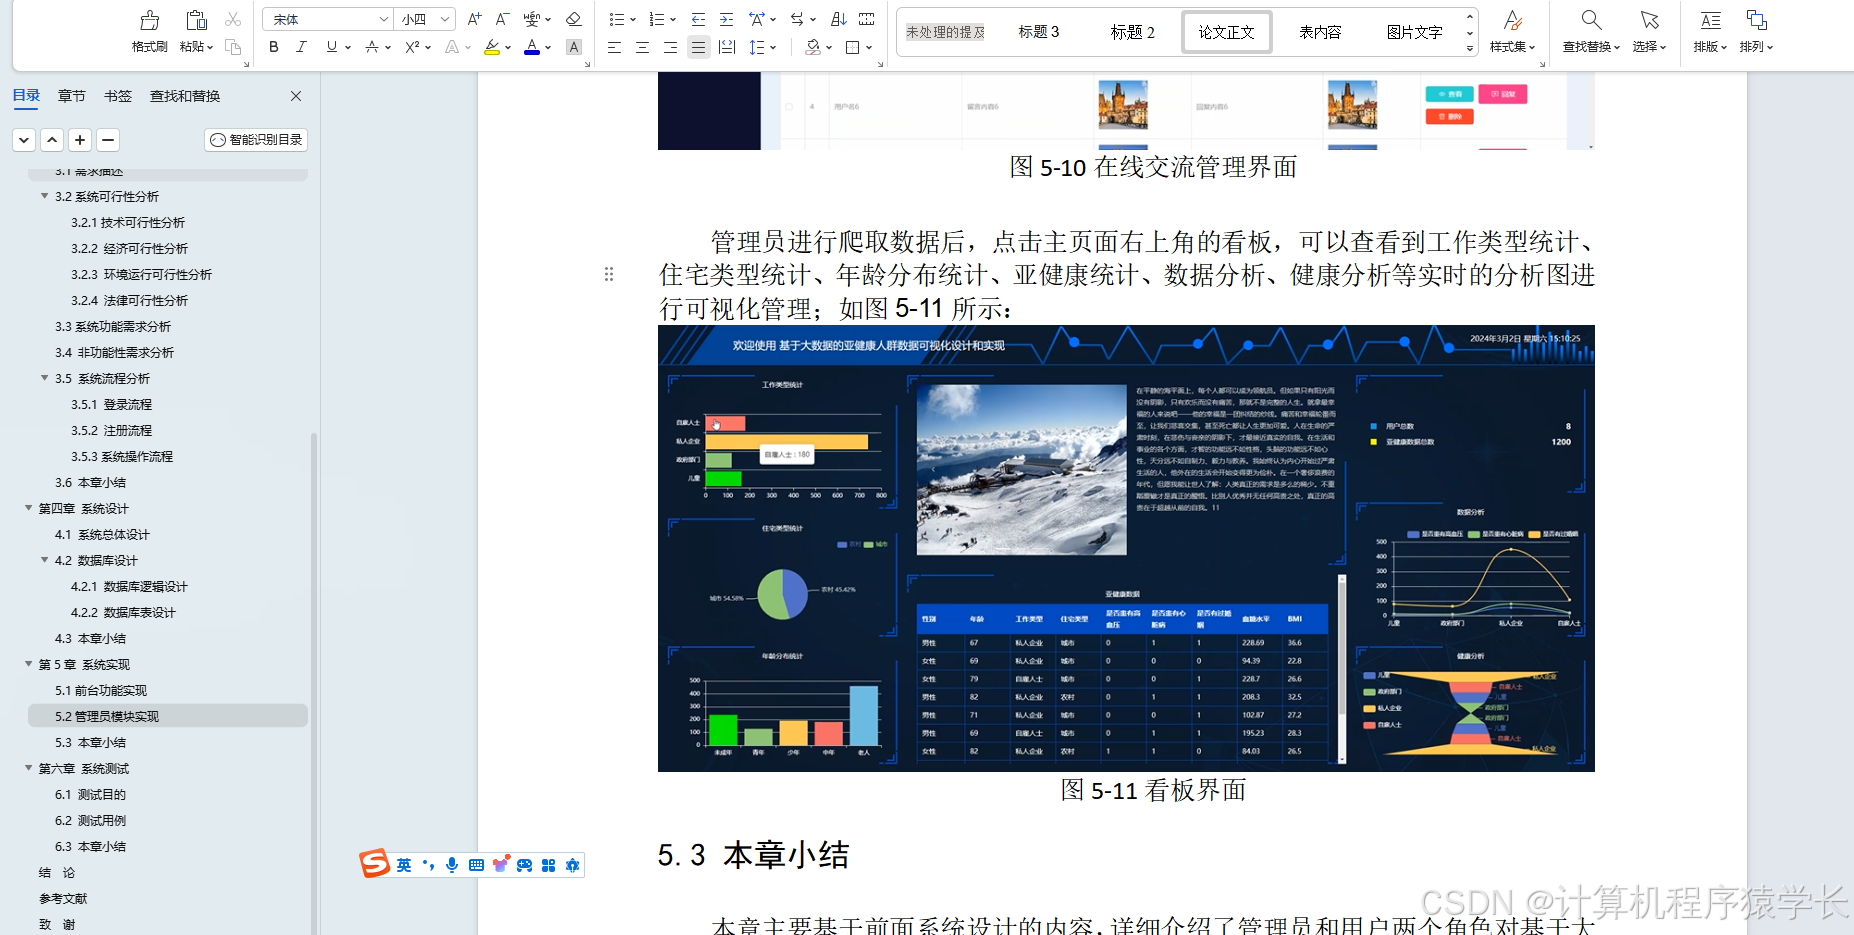
Task: Switch to the 书签 tab
Action: (x=118, y=96)
